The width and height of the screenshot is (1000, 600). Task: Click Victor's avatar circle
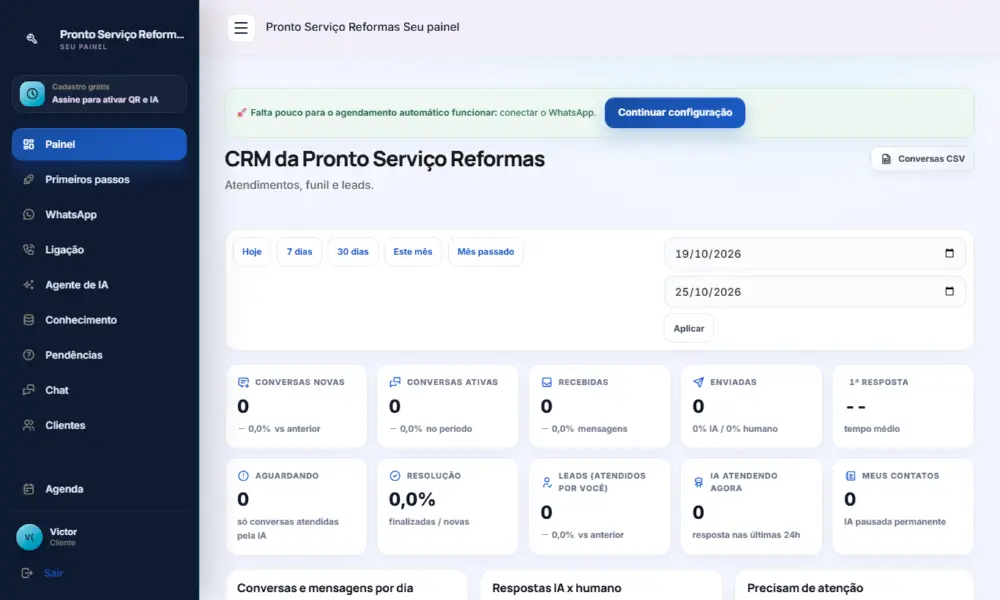pos(29,537)
